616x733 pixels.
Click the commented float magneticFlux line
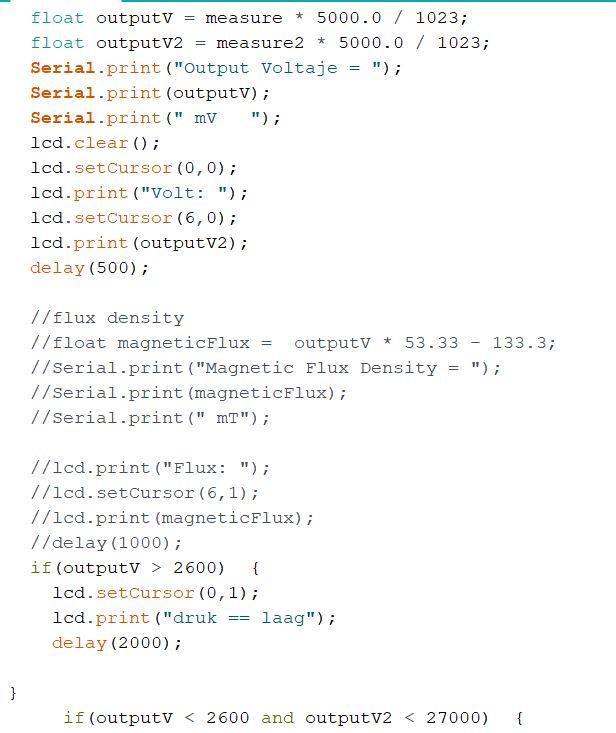[293, 343]
